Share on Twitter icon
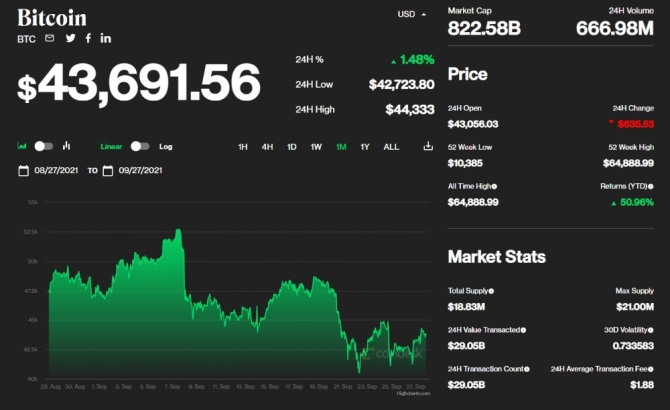Viewport: 670px width, 410px height. click(70, 38)
